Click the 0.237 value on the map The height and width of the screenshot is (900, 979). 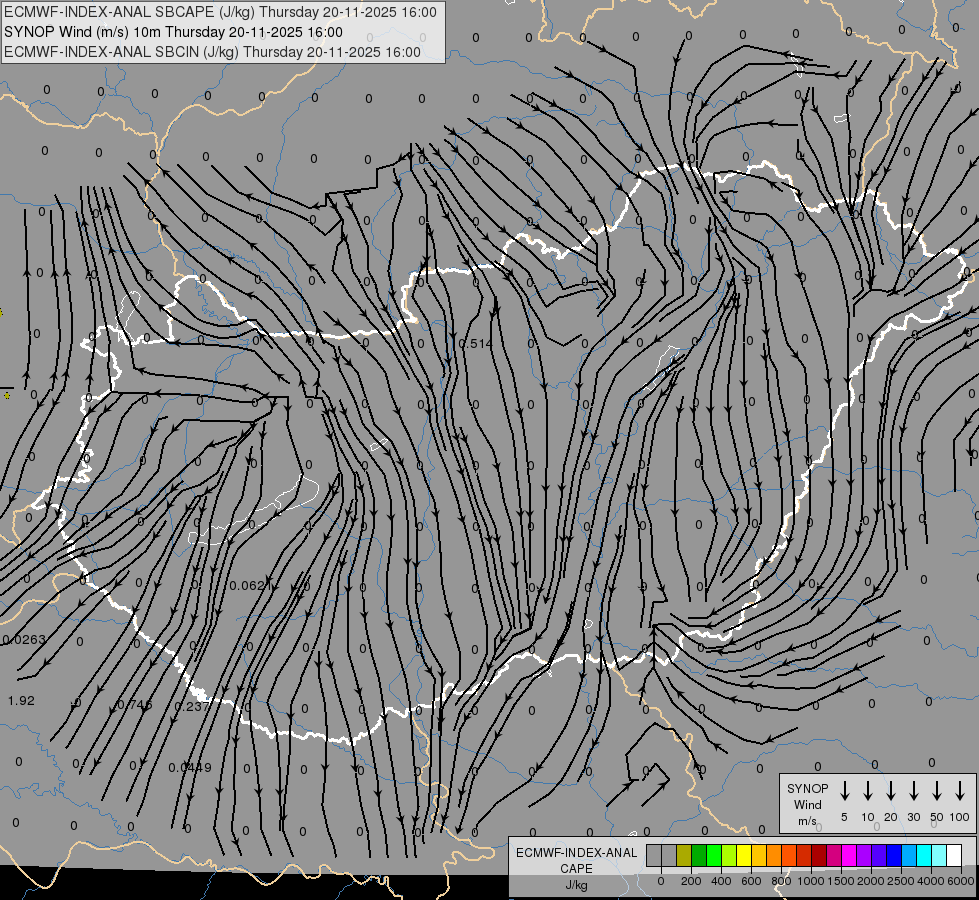[192, 706]
